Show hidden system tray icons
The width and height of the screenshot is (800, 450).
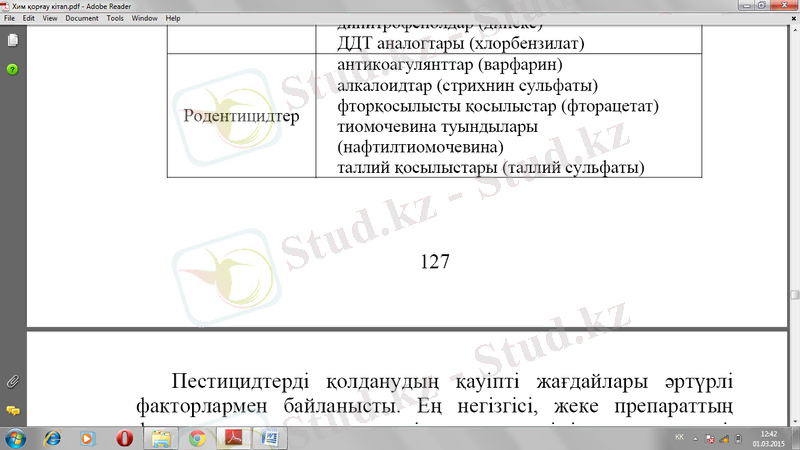click(695, 439)
